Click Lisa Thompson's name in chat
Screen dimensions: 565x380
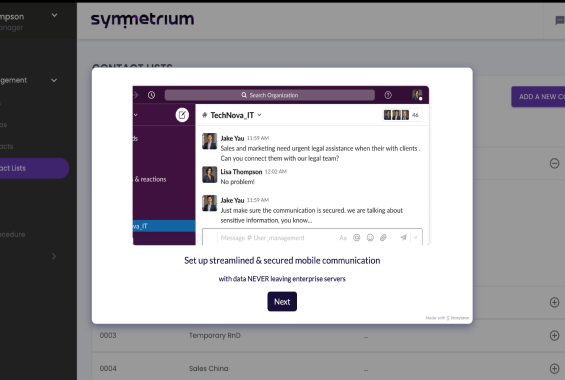241,171
